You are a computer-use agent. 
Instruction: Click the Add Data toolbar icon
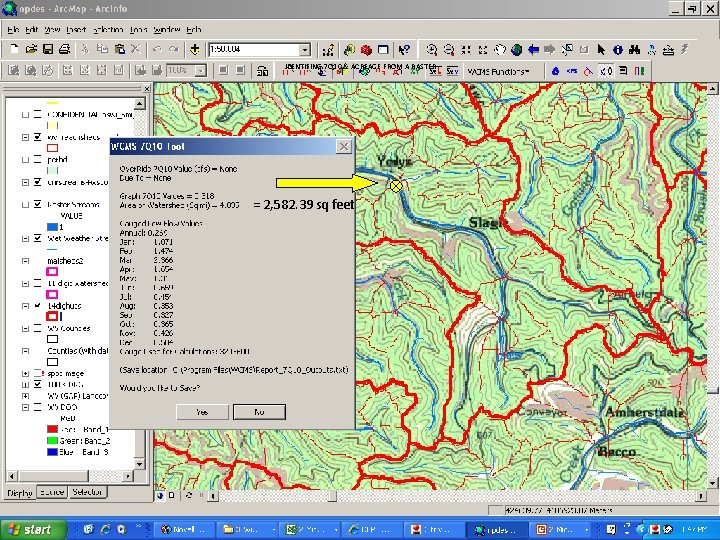[194, 49]
